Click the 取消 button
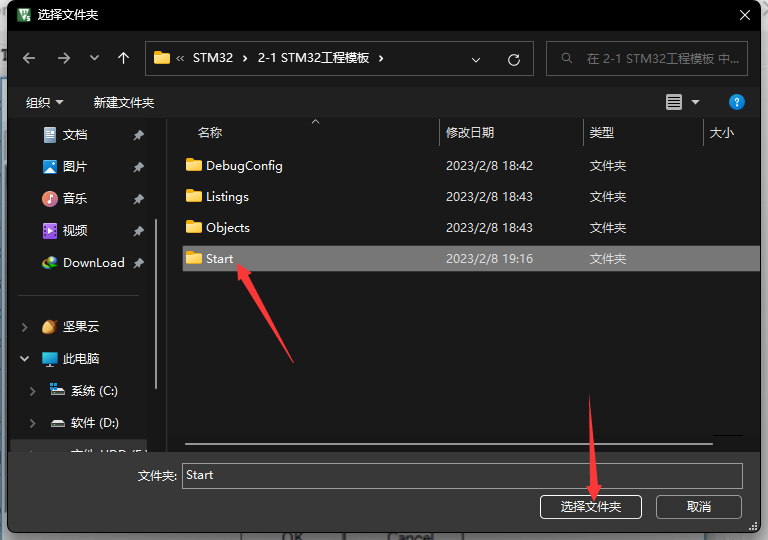 (x=699, y=507)
